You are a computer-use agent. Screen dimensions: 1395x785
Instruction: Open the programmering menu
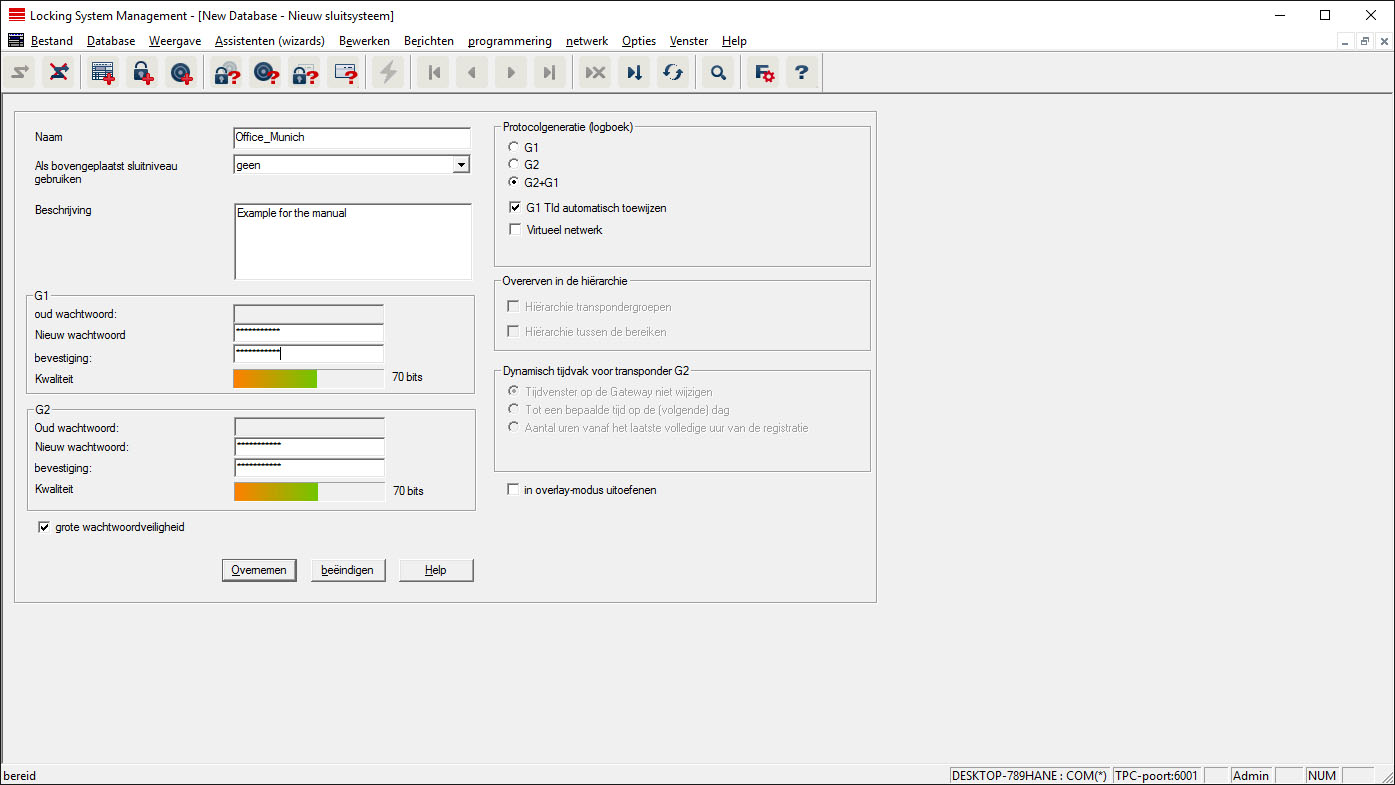point(509,41)
